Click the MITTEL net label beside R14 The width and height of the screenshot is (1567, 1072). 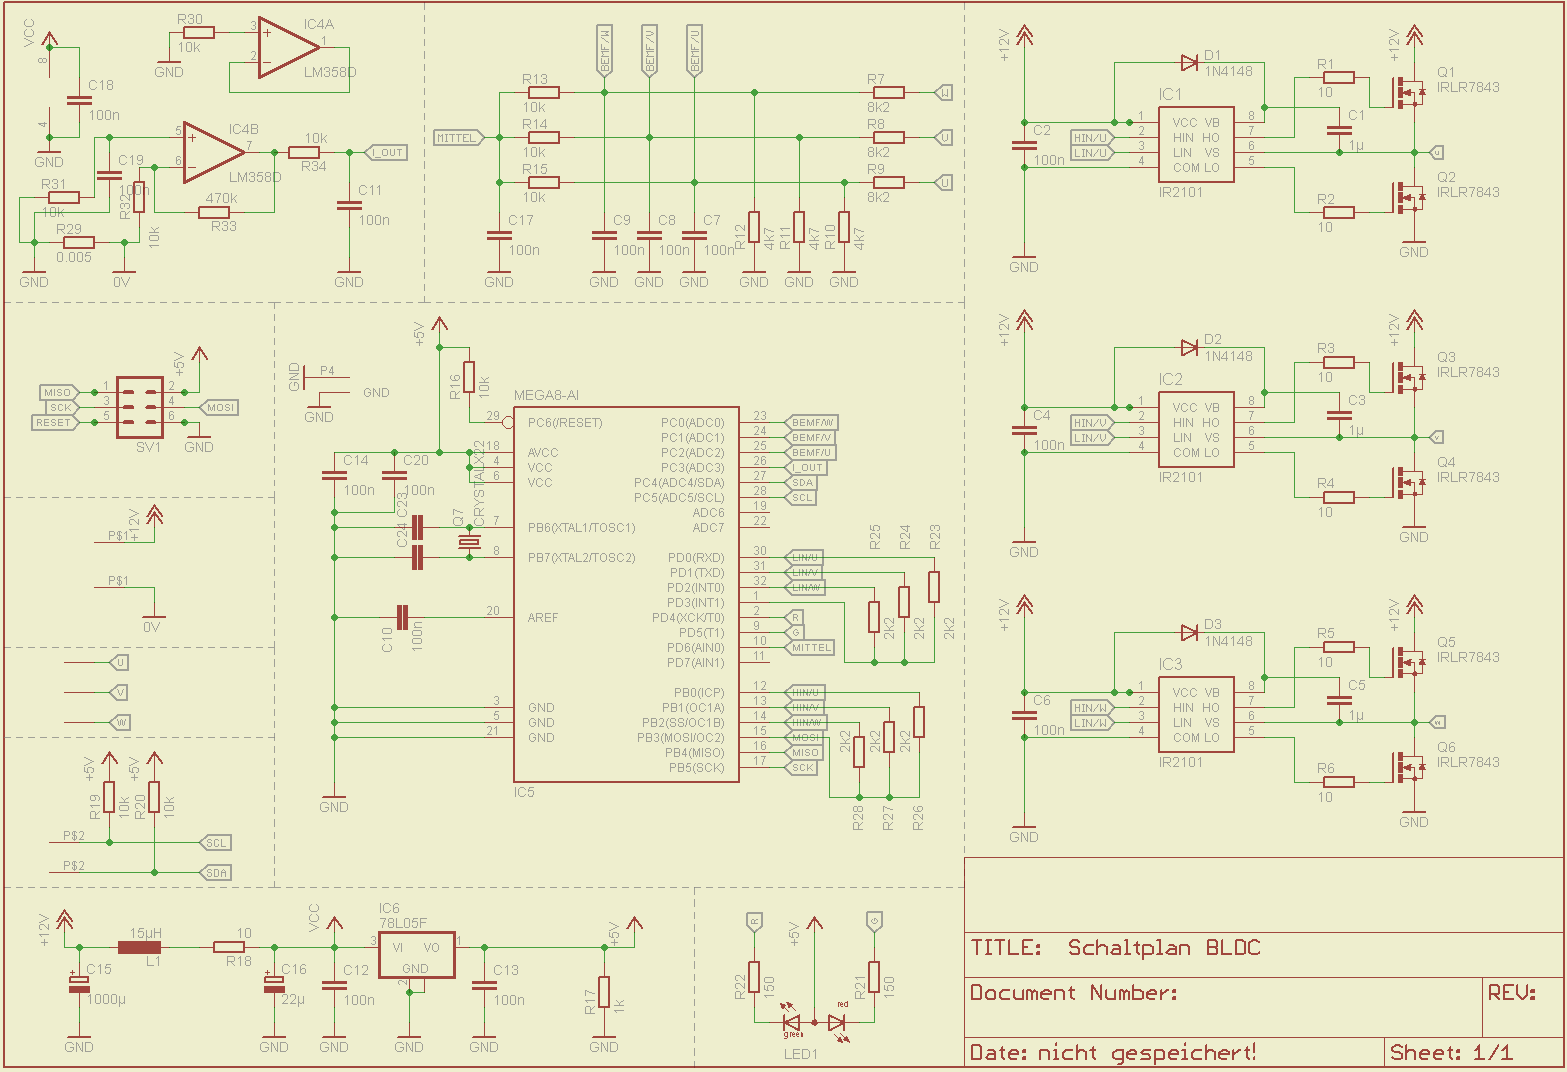(x=460, y=137)
